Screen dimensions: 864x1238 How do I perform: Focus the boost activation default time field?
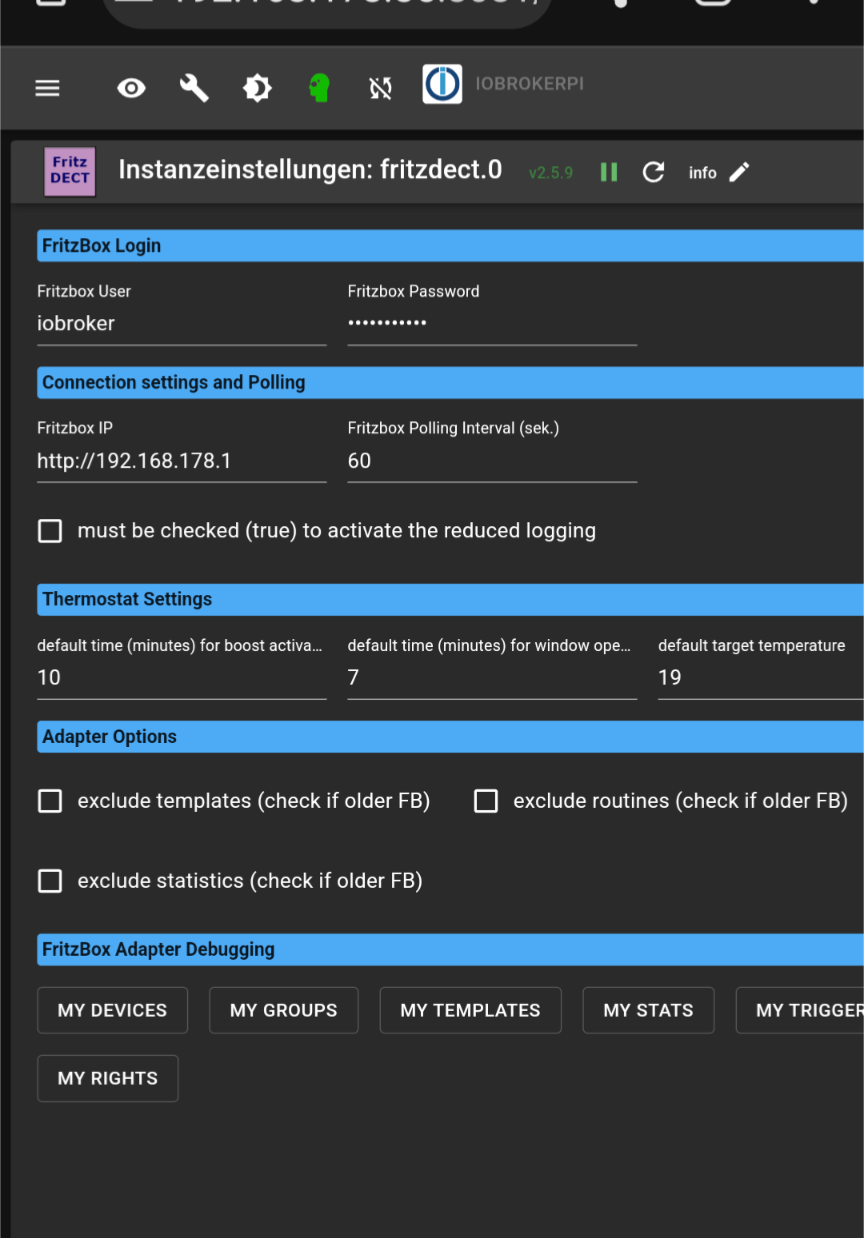(x=182, y=678)
